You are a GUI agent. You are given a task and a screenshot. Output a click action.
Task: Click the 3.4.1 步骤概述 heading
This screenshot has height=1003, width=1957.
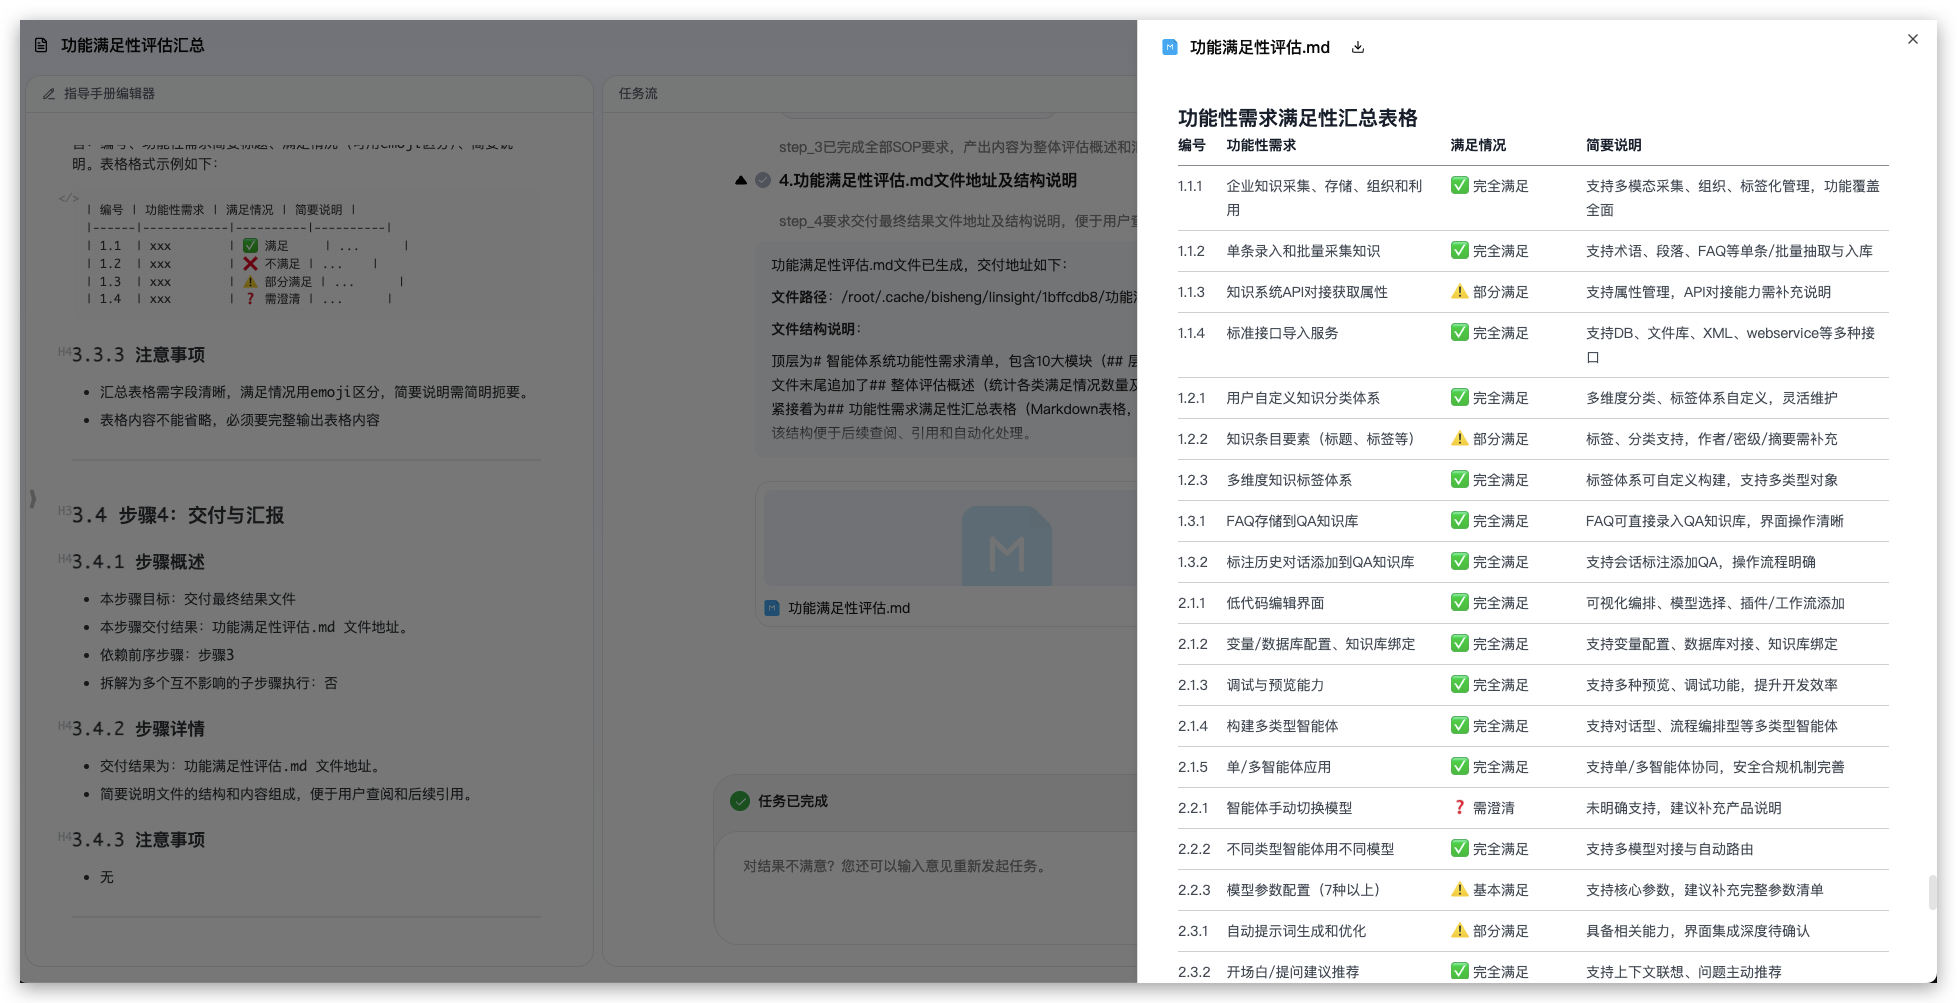[138, 562]
